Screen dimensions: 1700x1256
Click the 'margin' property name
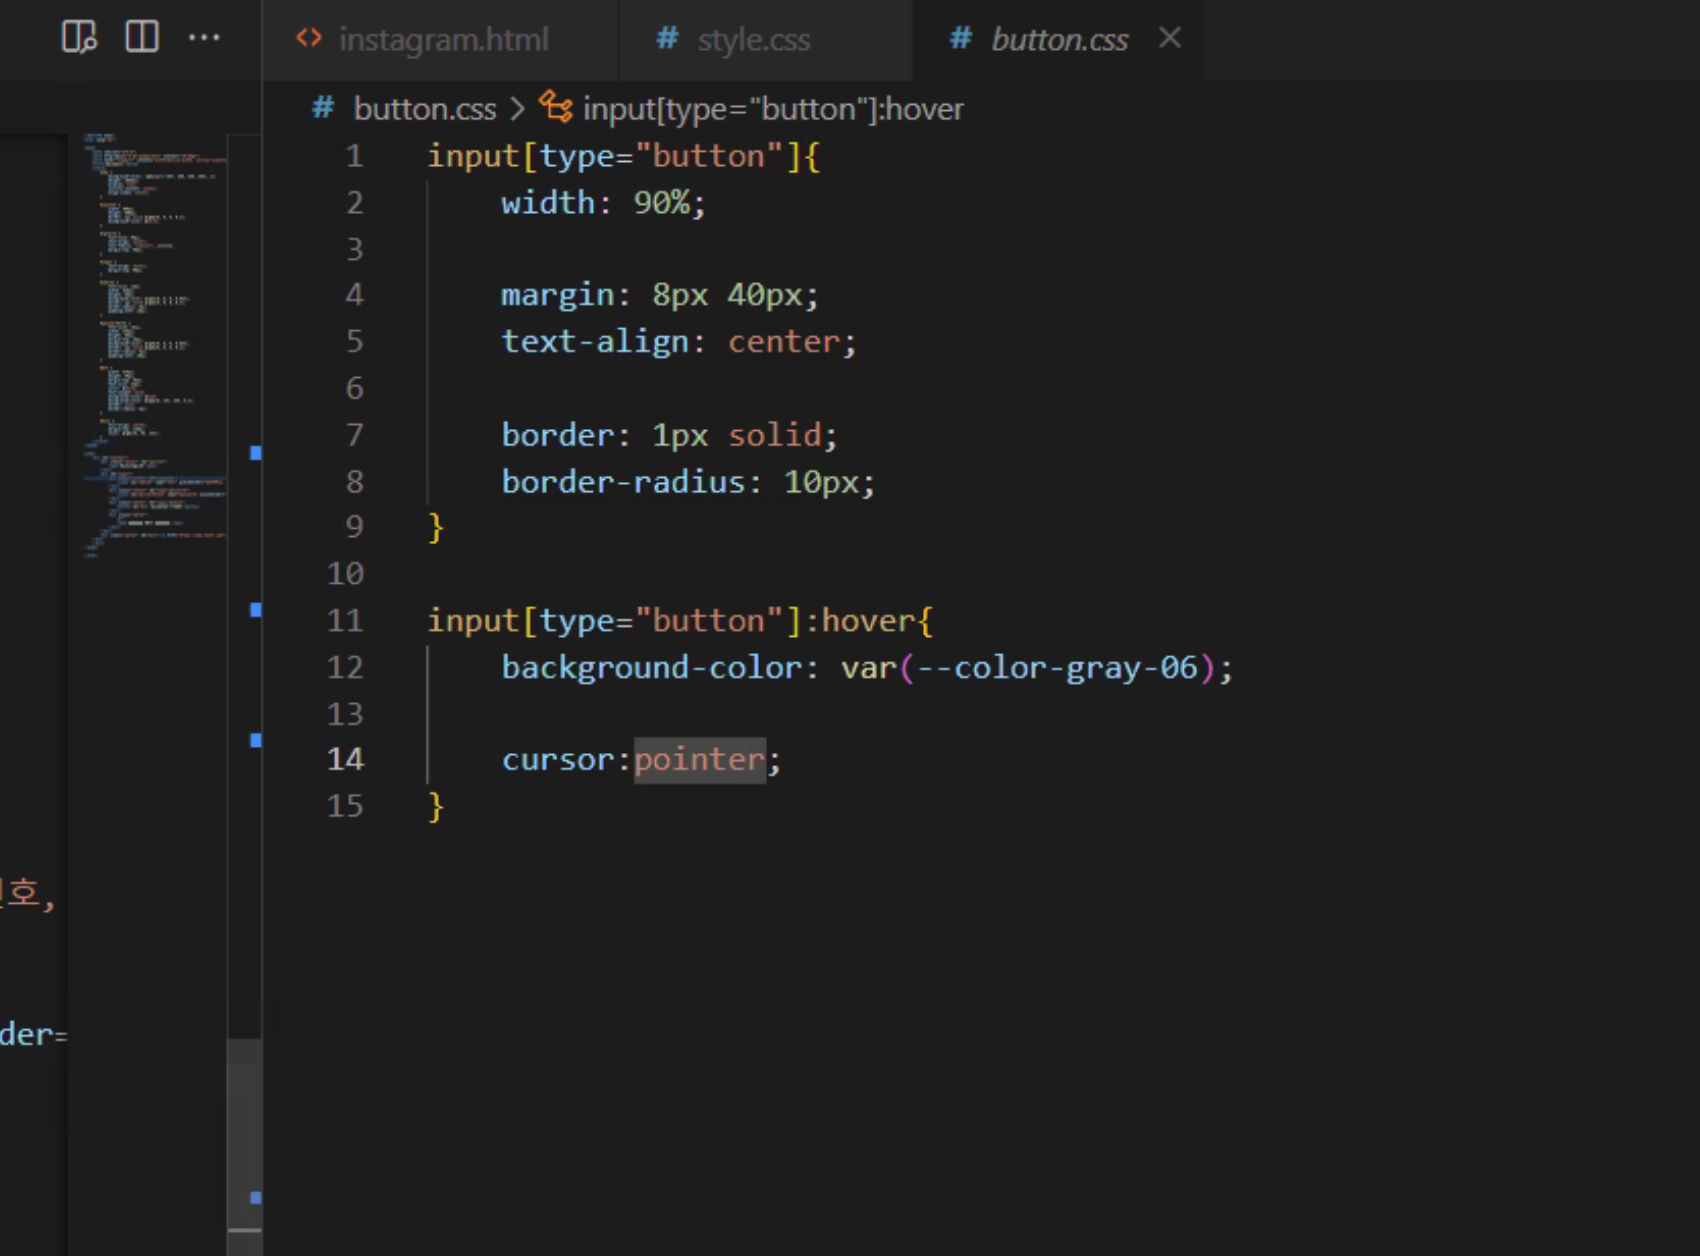point(557,296)
